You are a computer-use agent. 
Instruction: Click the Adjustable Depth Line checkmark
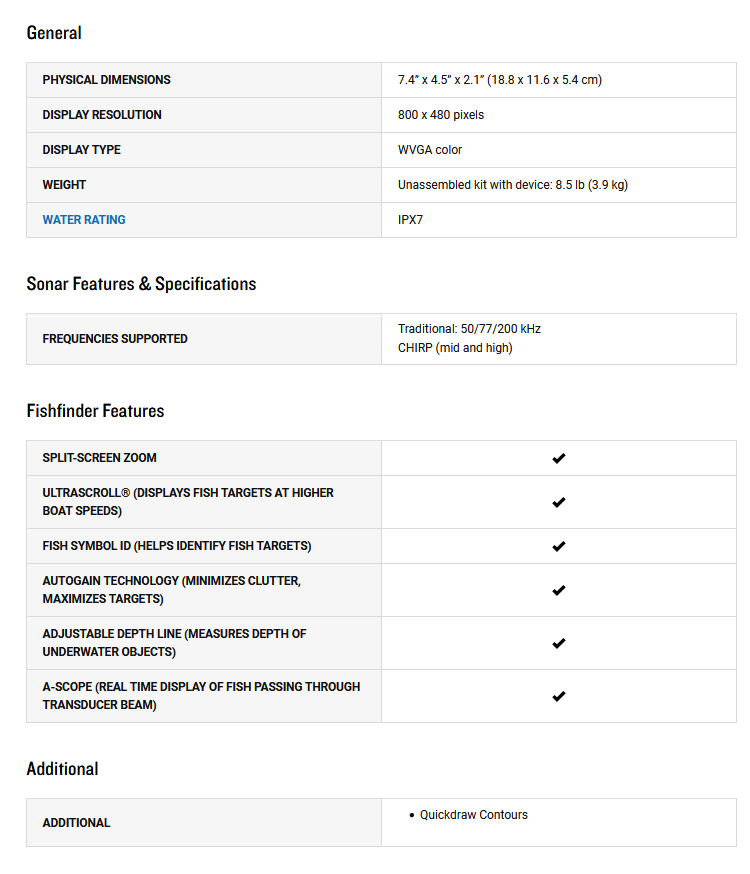coord(559,643)
